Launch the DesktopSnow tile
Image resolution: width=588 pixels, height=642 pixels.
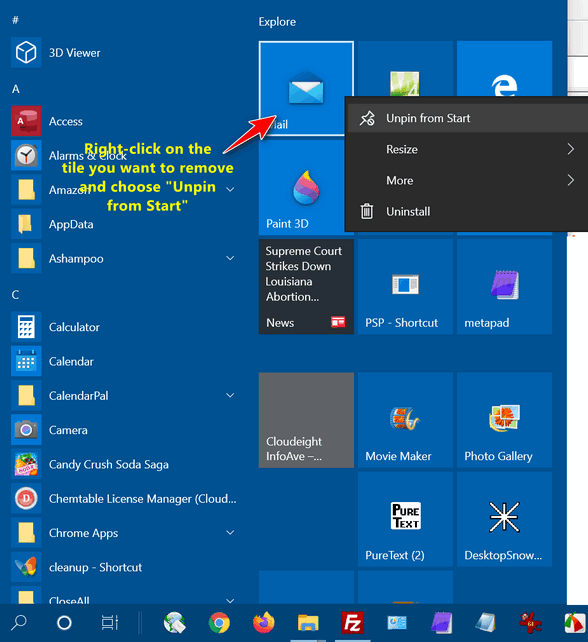point(504,519)
